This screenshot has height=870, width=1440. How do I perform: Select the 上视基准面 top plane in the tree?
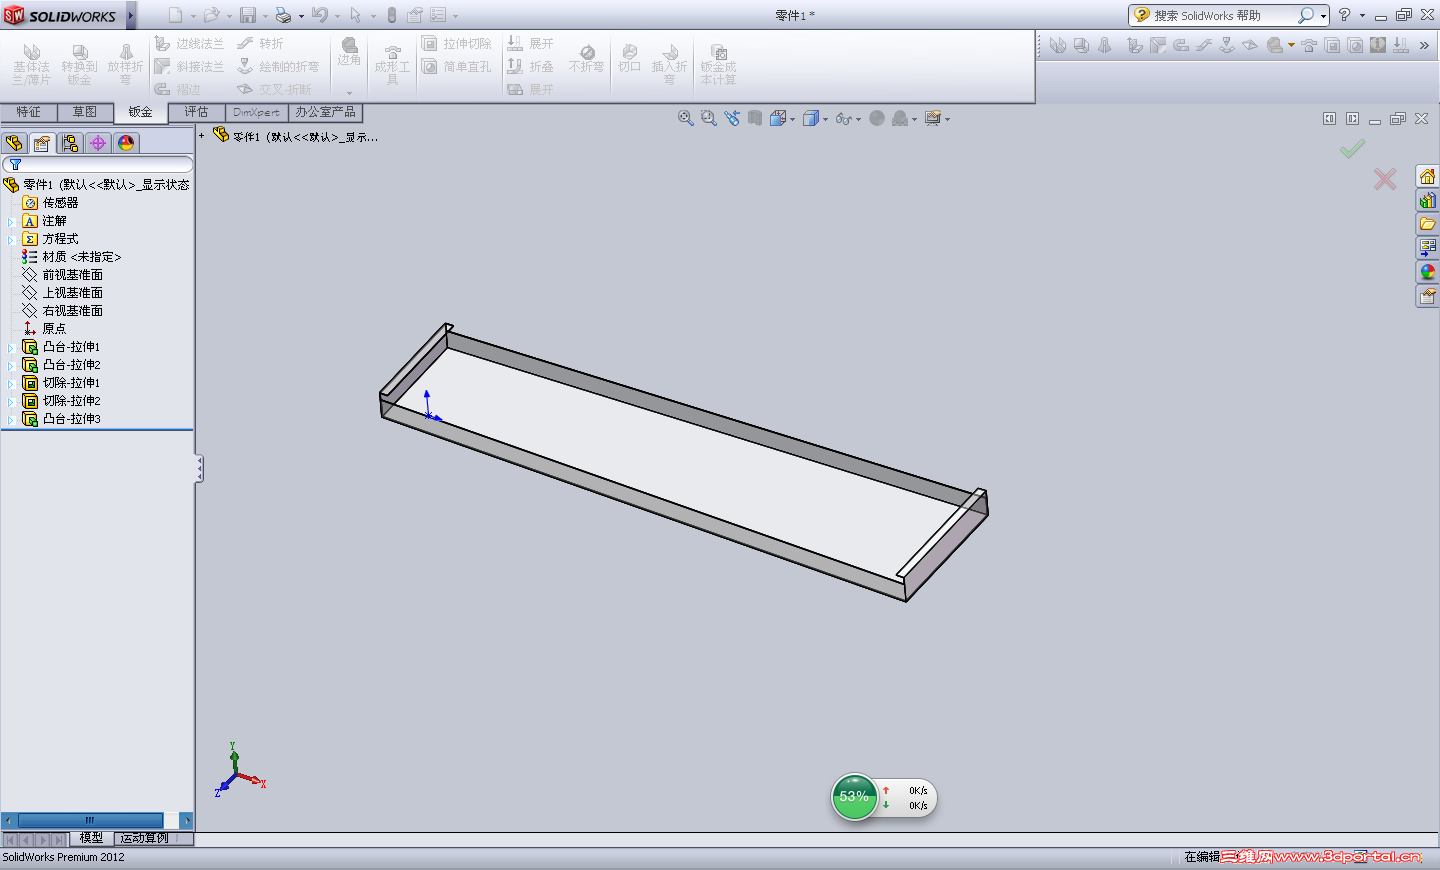coord(62,293)
